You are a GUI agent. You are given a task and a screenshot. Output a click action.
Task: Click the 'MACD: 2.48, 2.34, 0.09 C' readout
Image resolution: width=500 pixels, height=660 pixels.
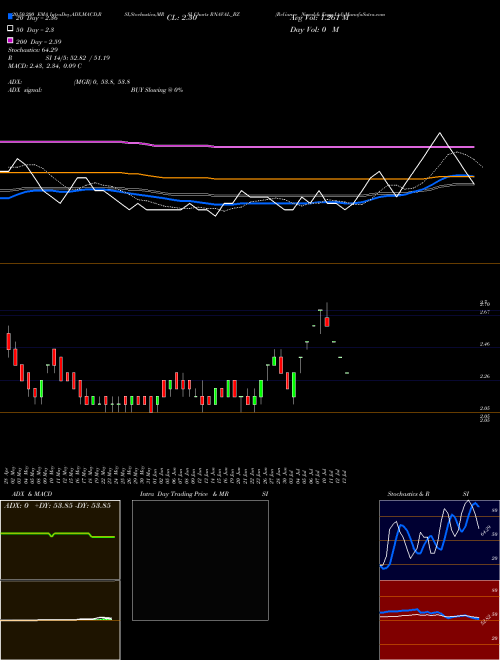45,66
